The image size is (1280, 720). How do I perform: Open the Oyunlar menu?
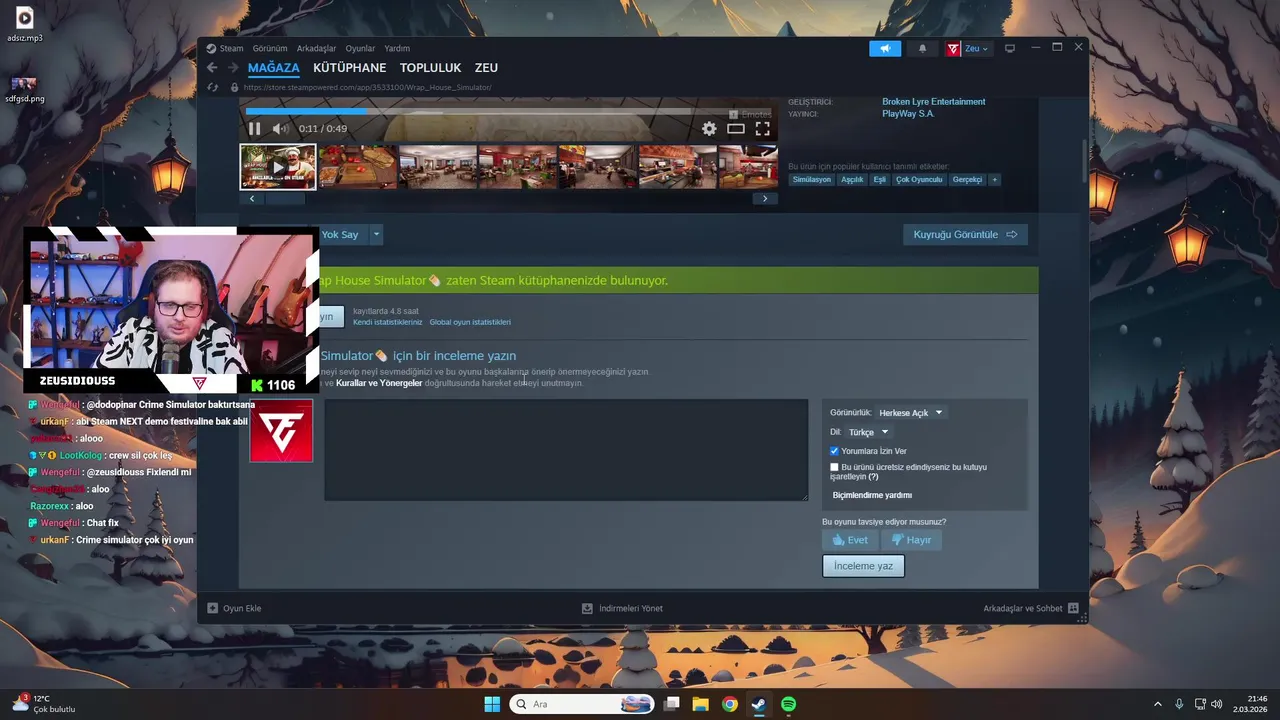360,48
